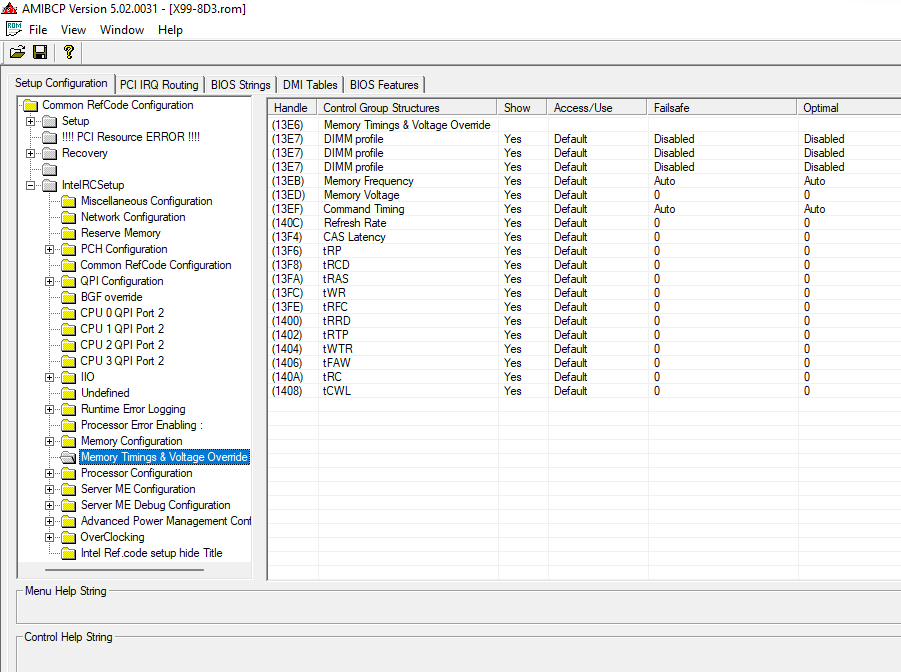Click the Recovery folder icon
The width and height of the screenshot is (901, 672).
pyautogui.click(x=50, y=153)
